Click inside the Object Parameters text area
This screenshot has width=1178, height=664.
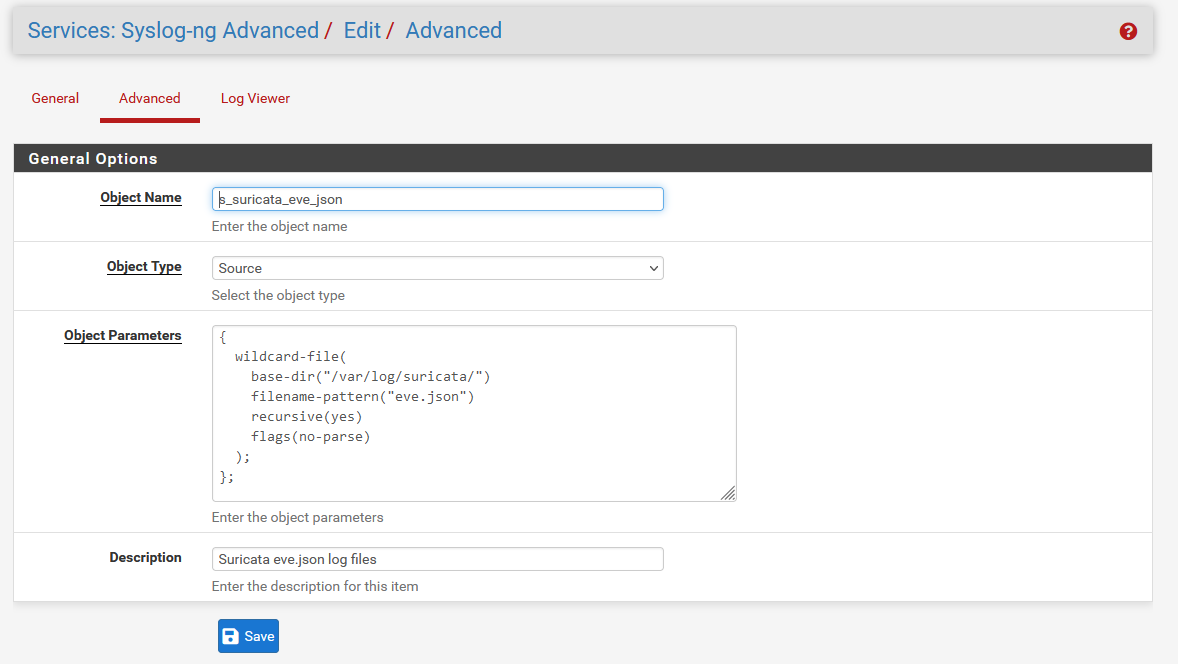(474, 413)
